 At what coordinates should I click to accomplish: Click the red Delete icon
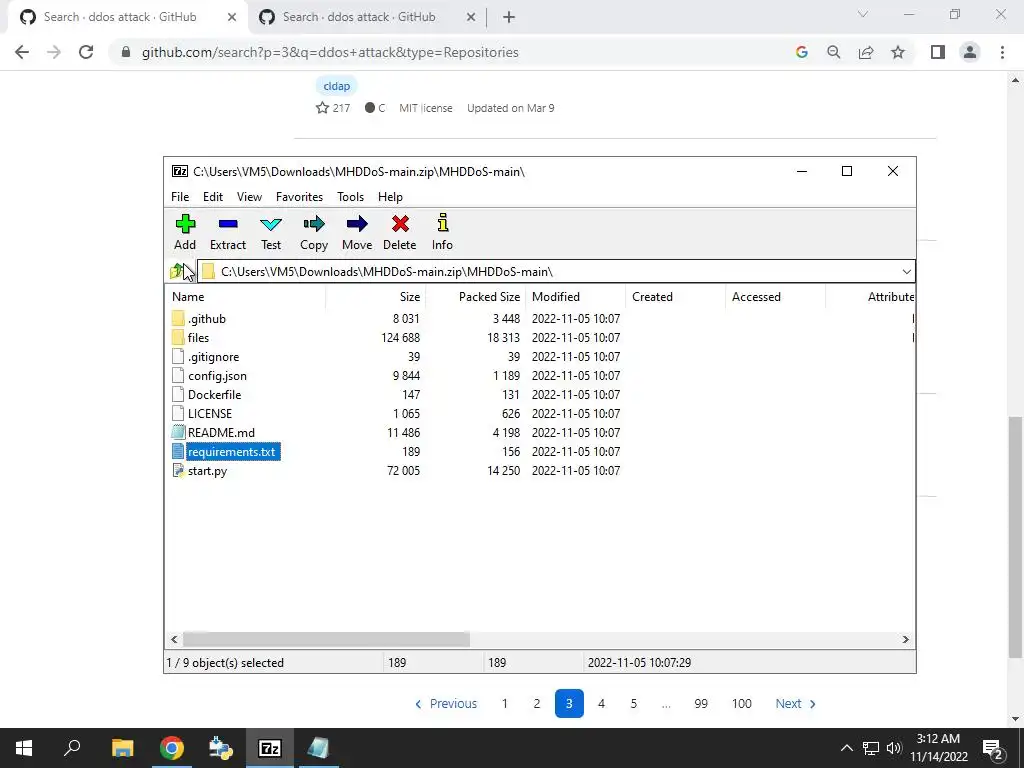tap(400, 225)
